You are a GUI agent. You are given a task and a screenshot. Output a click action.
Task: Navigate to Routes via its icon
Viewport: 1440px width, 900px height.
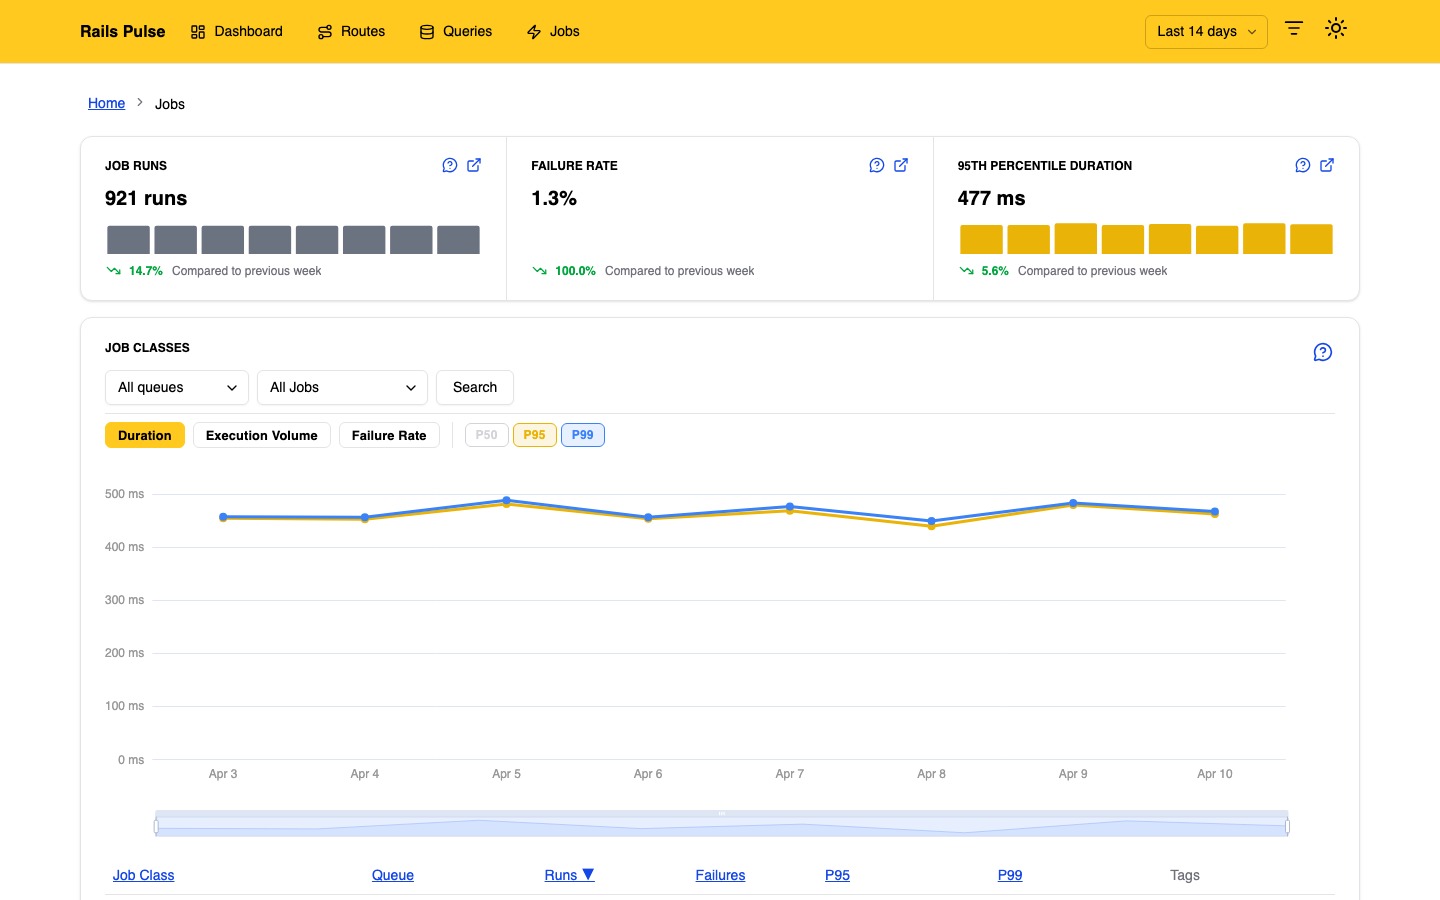tap(323, 31)
